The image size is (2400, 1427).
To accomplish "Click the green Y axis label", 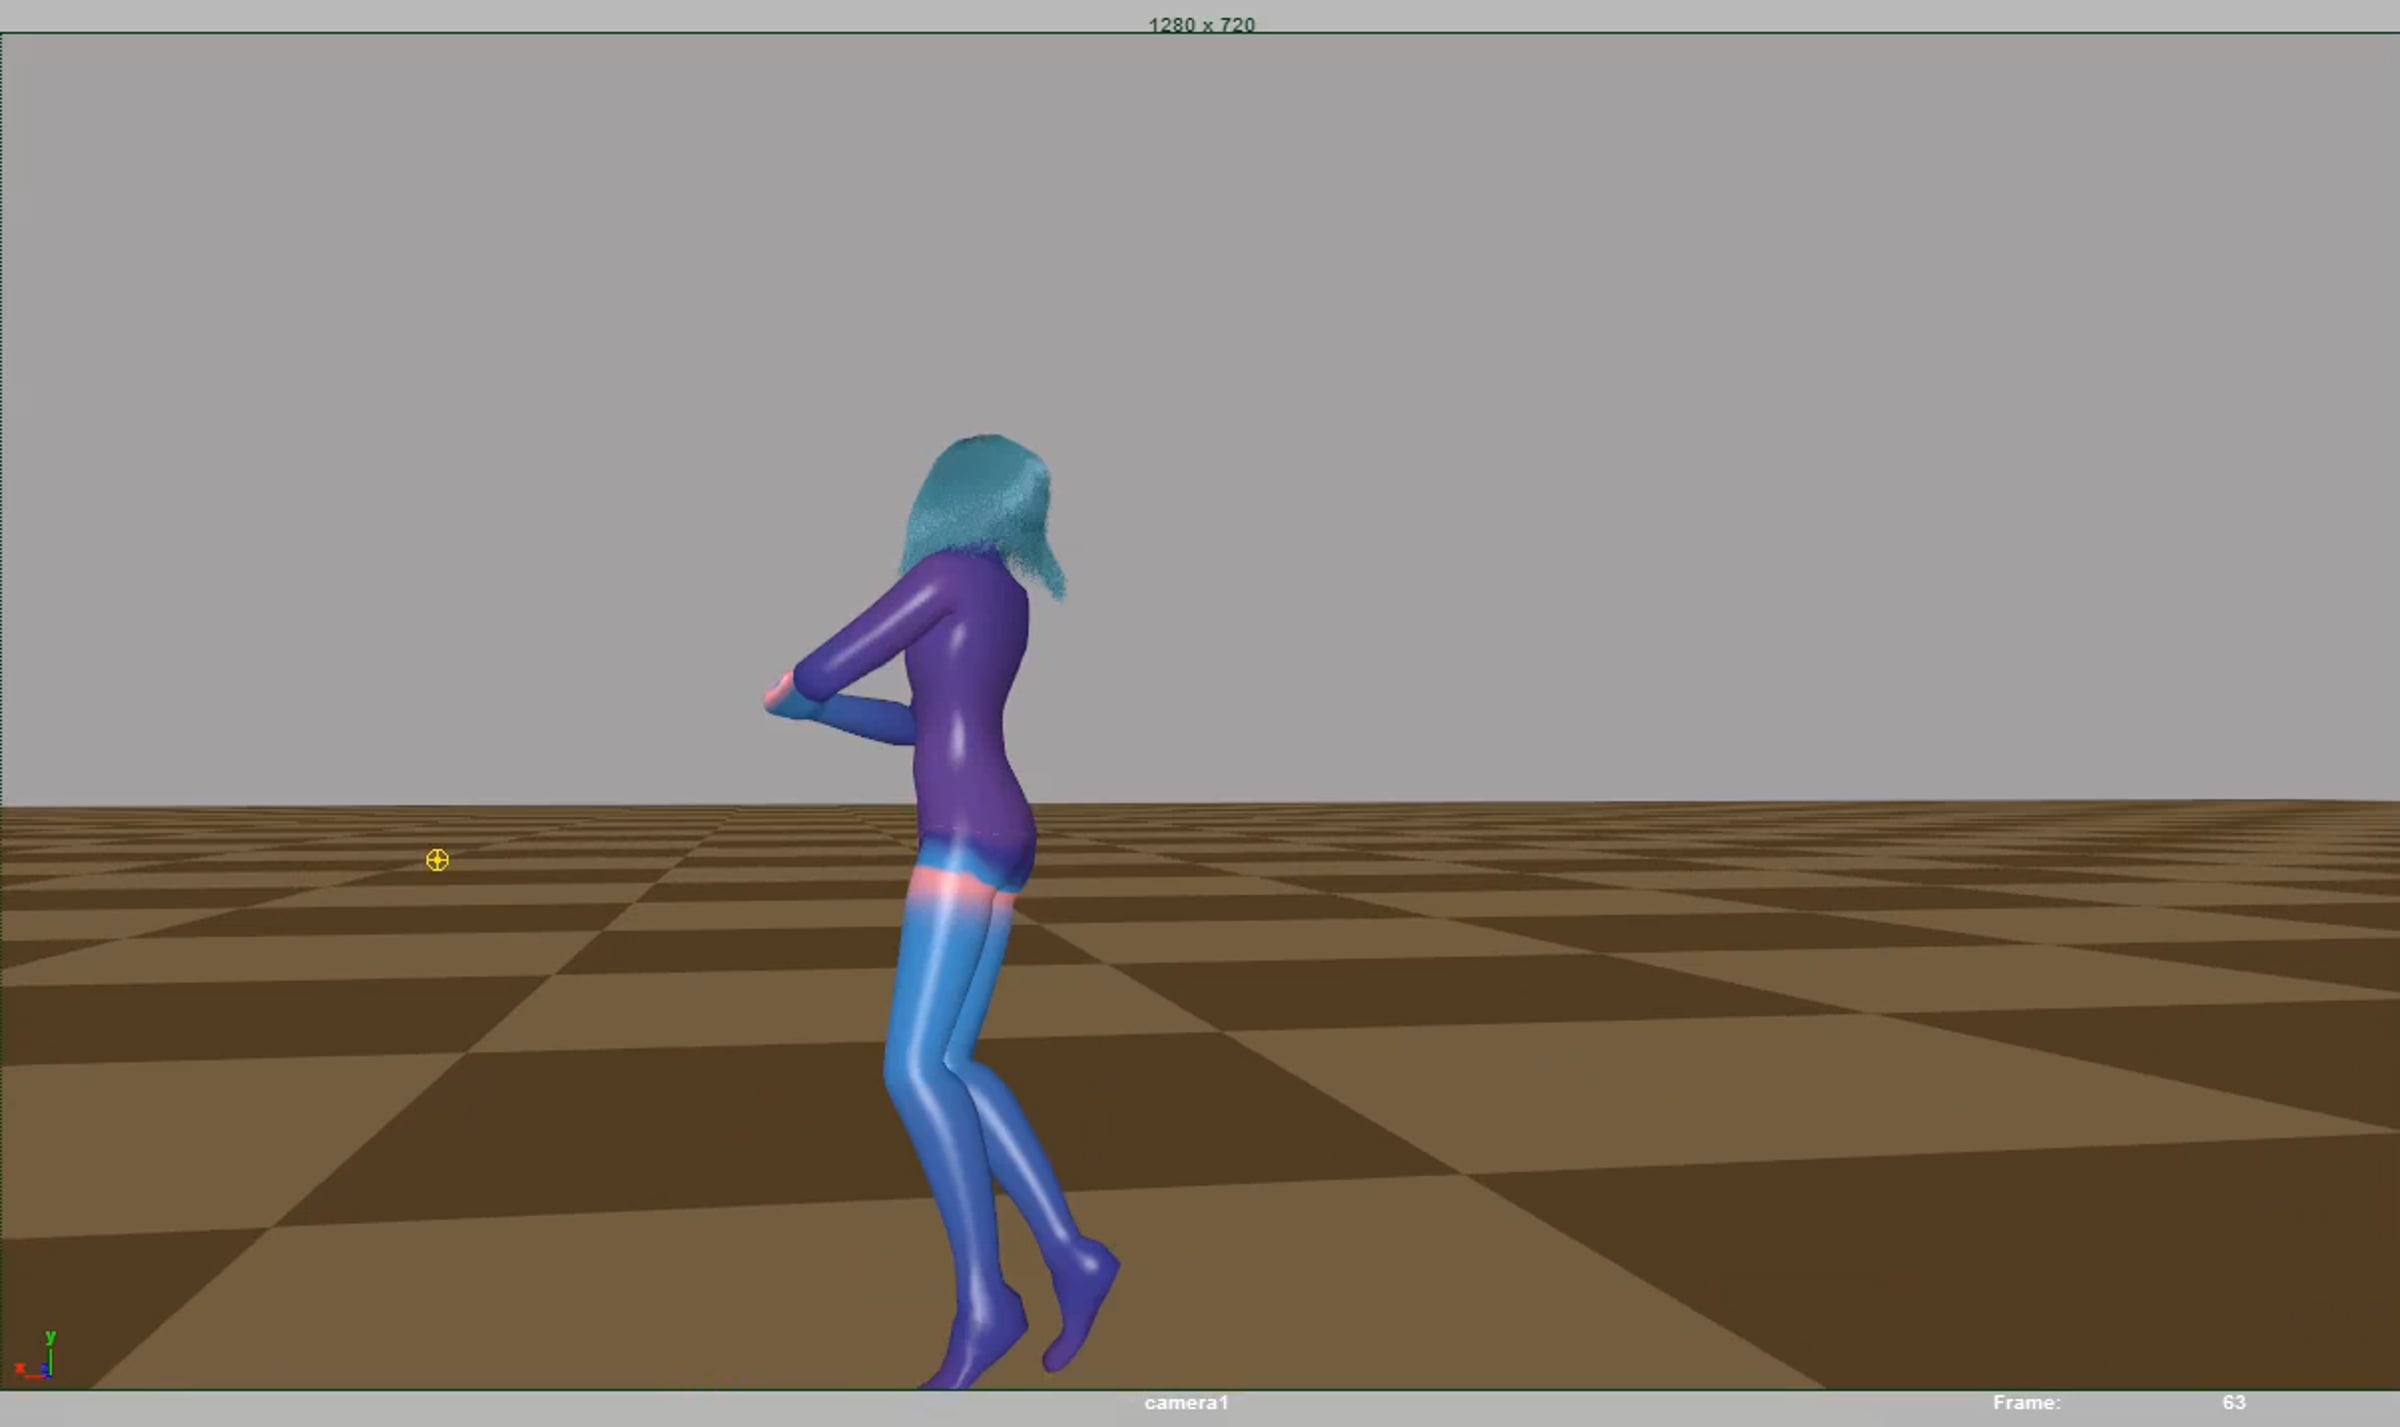I will pyautogui.click(x=50, y=1337).
